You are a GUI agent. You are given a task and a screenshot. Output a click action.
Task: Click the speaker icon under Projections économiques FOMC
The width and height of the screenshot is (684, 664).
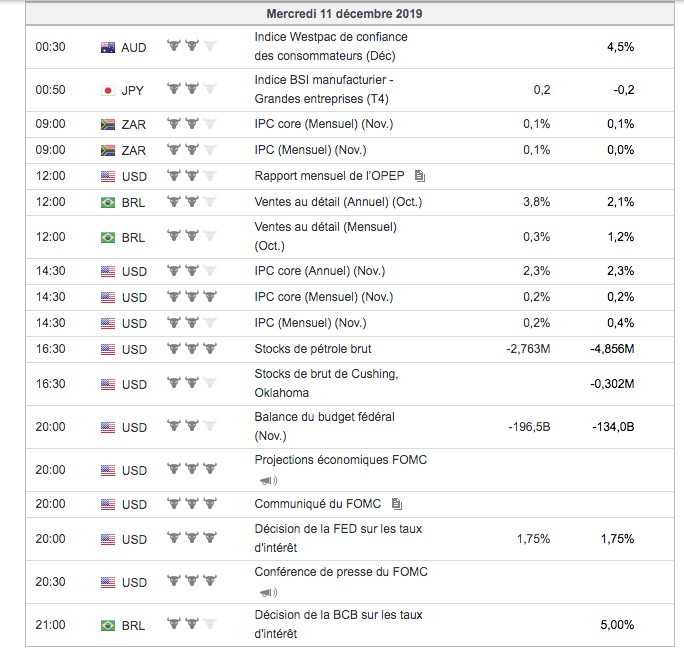268,480
